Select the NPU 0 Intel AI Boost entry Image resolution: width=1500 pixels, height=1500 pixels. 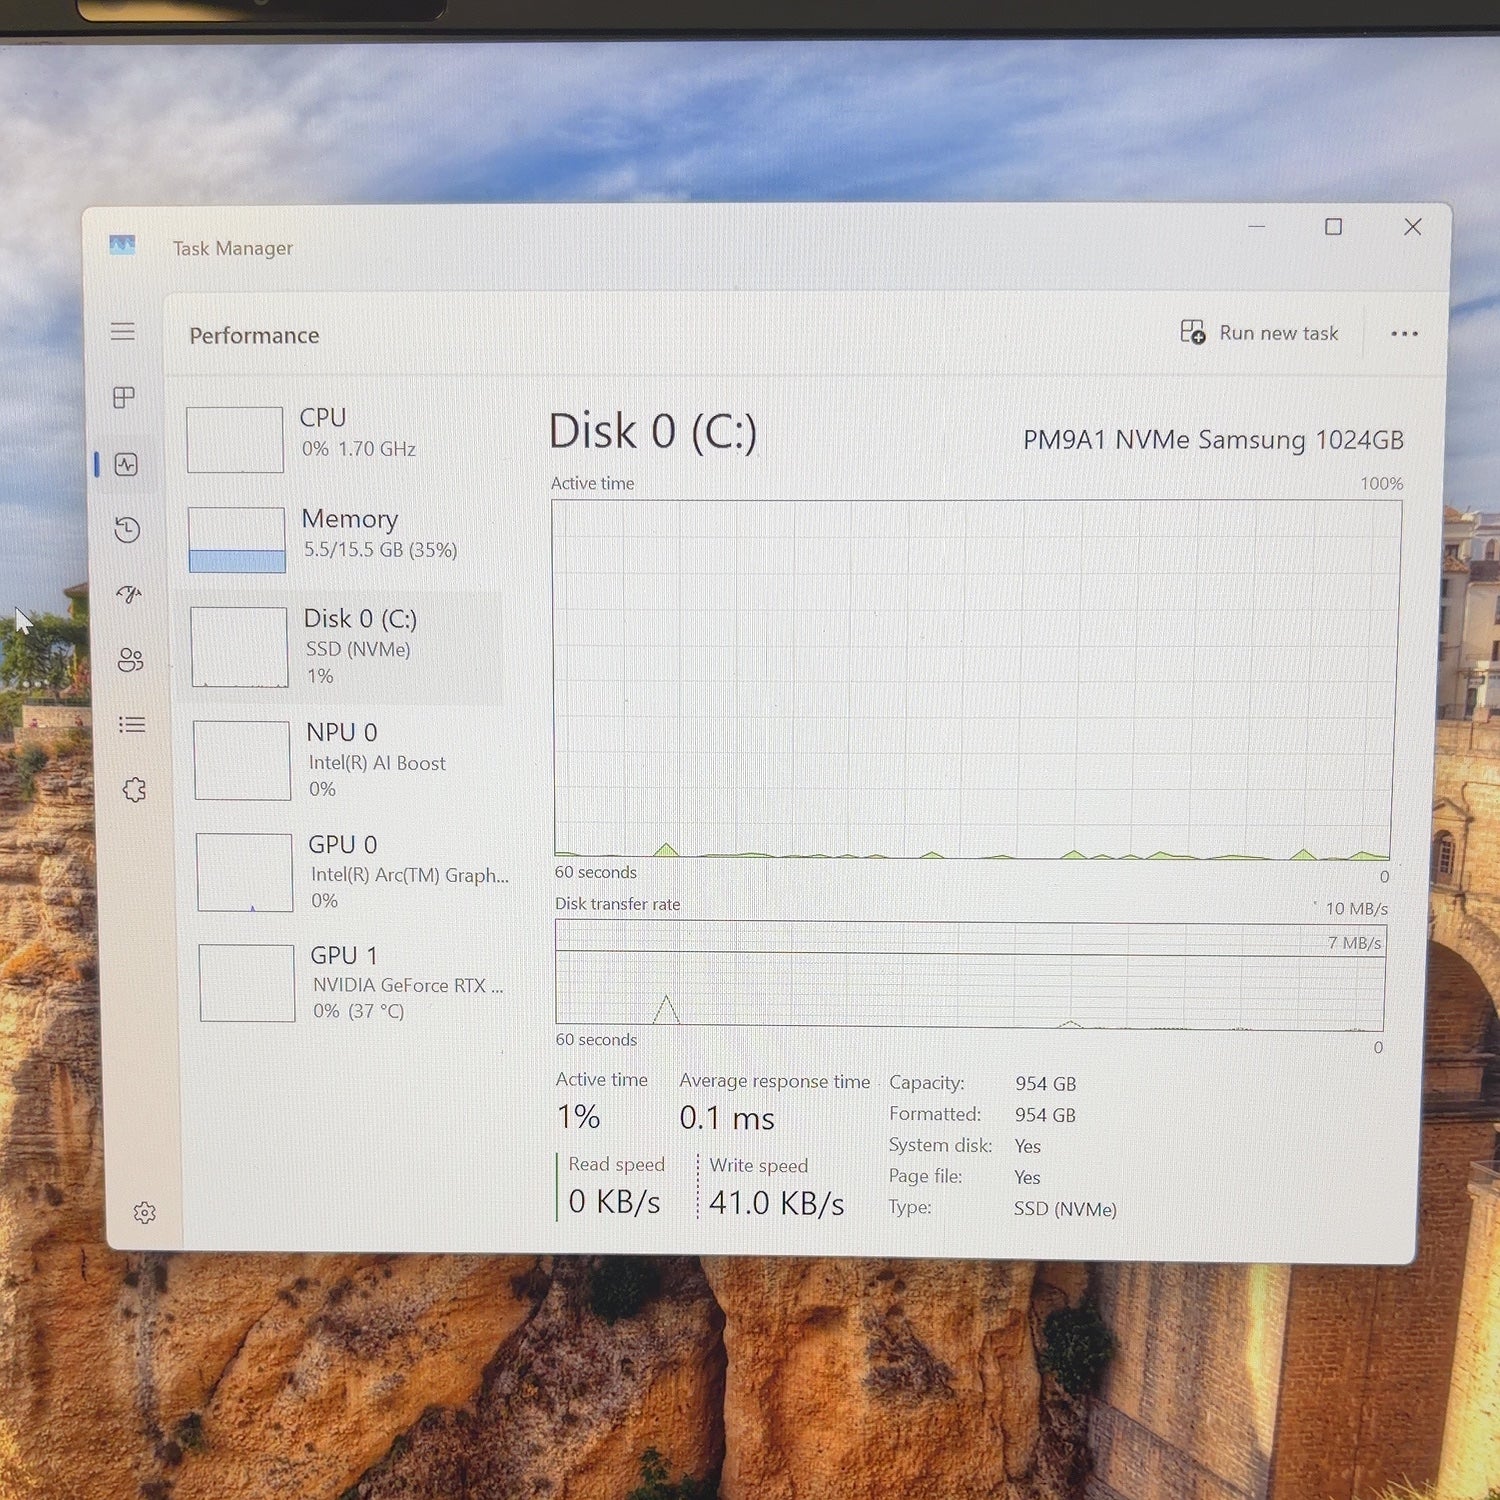click(x=346, y=759)
